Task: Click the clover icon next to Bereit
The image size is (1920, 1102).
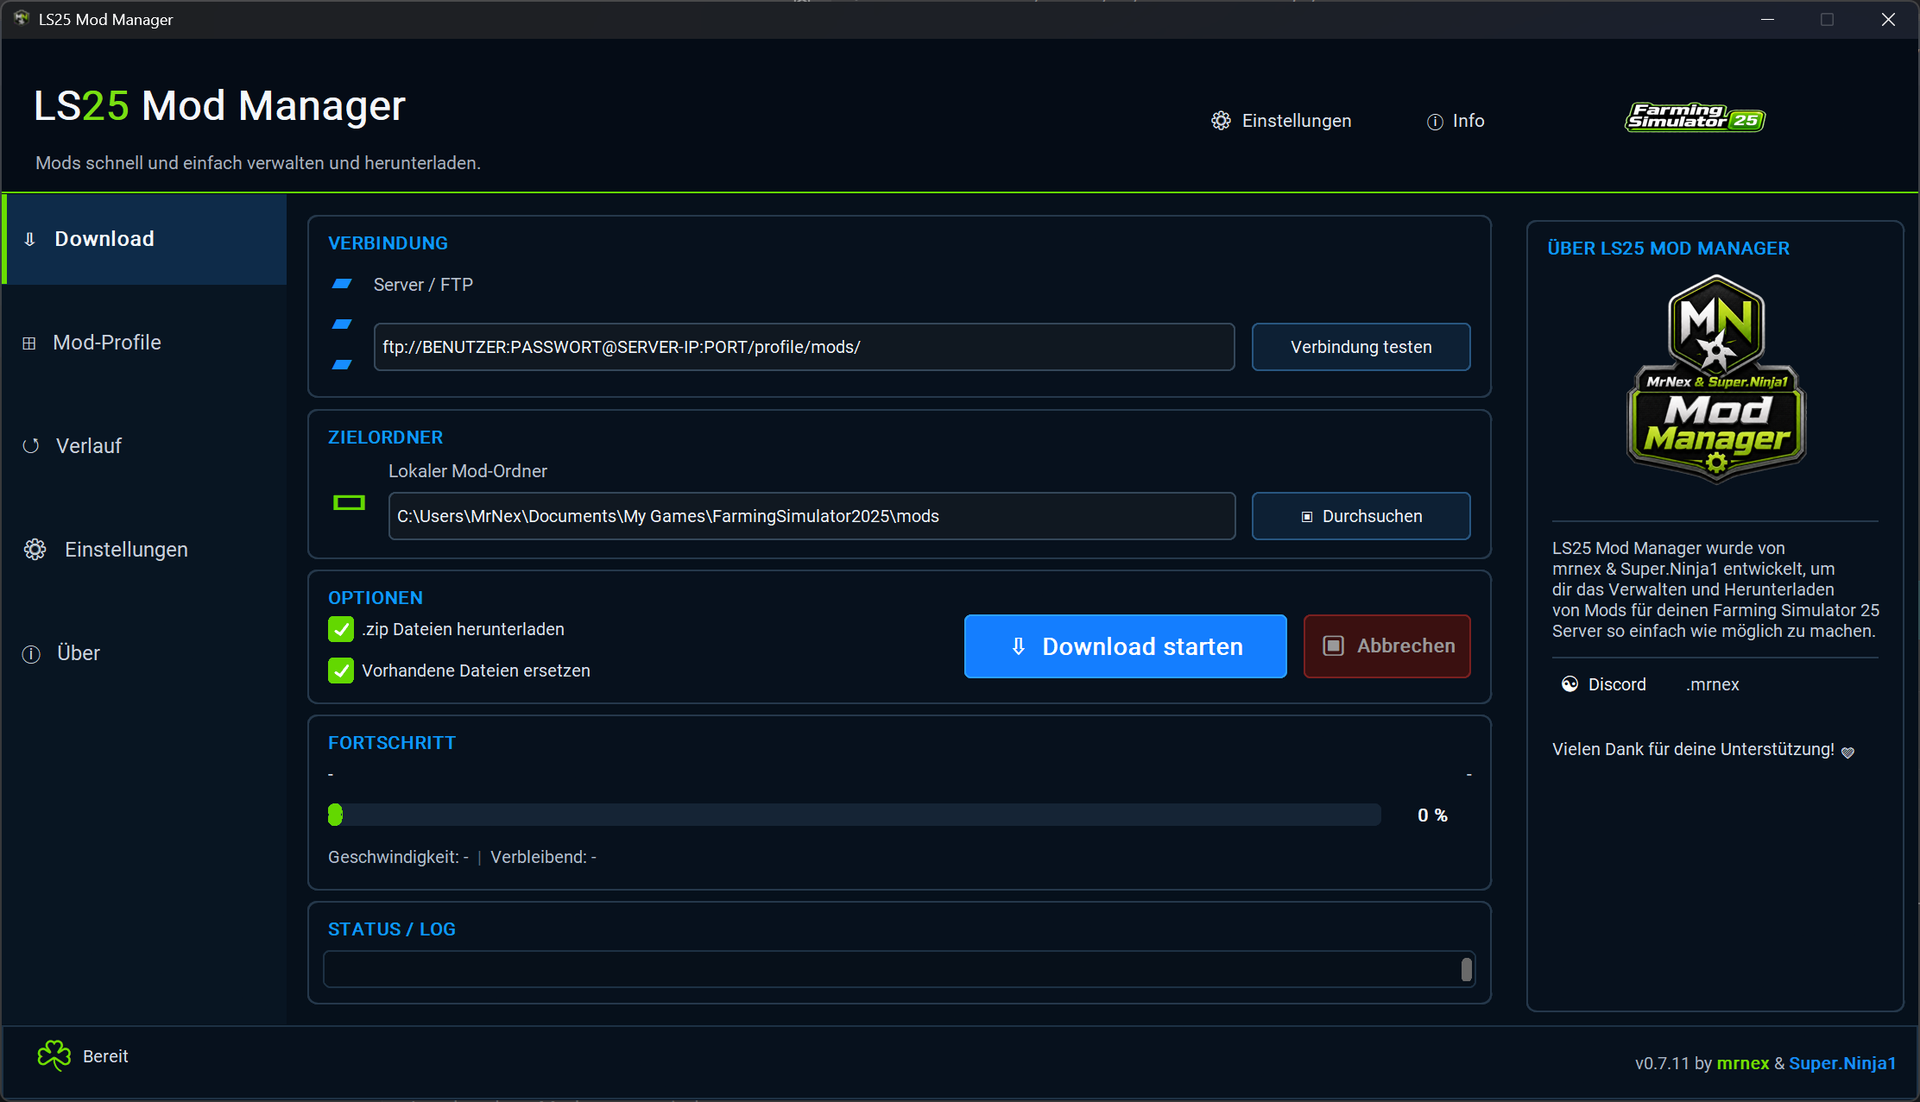Action: (54, 1056)
